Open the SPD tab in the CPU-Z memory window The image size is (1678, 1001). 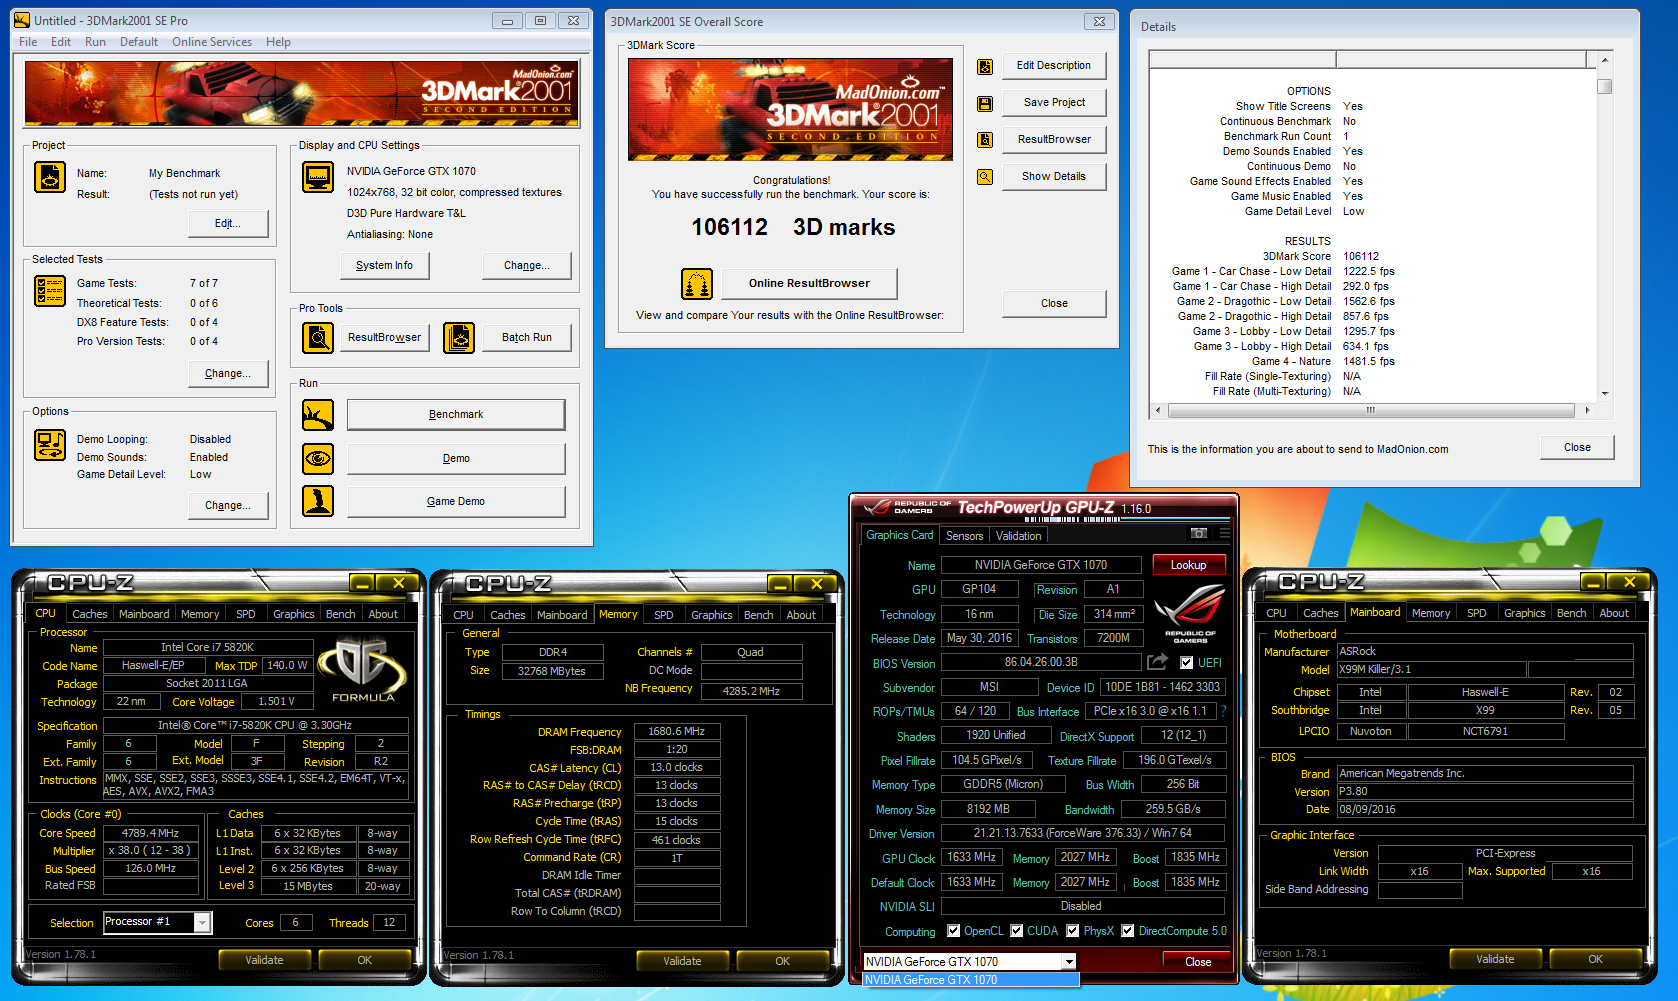coord(664,615)
